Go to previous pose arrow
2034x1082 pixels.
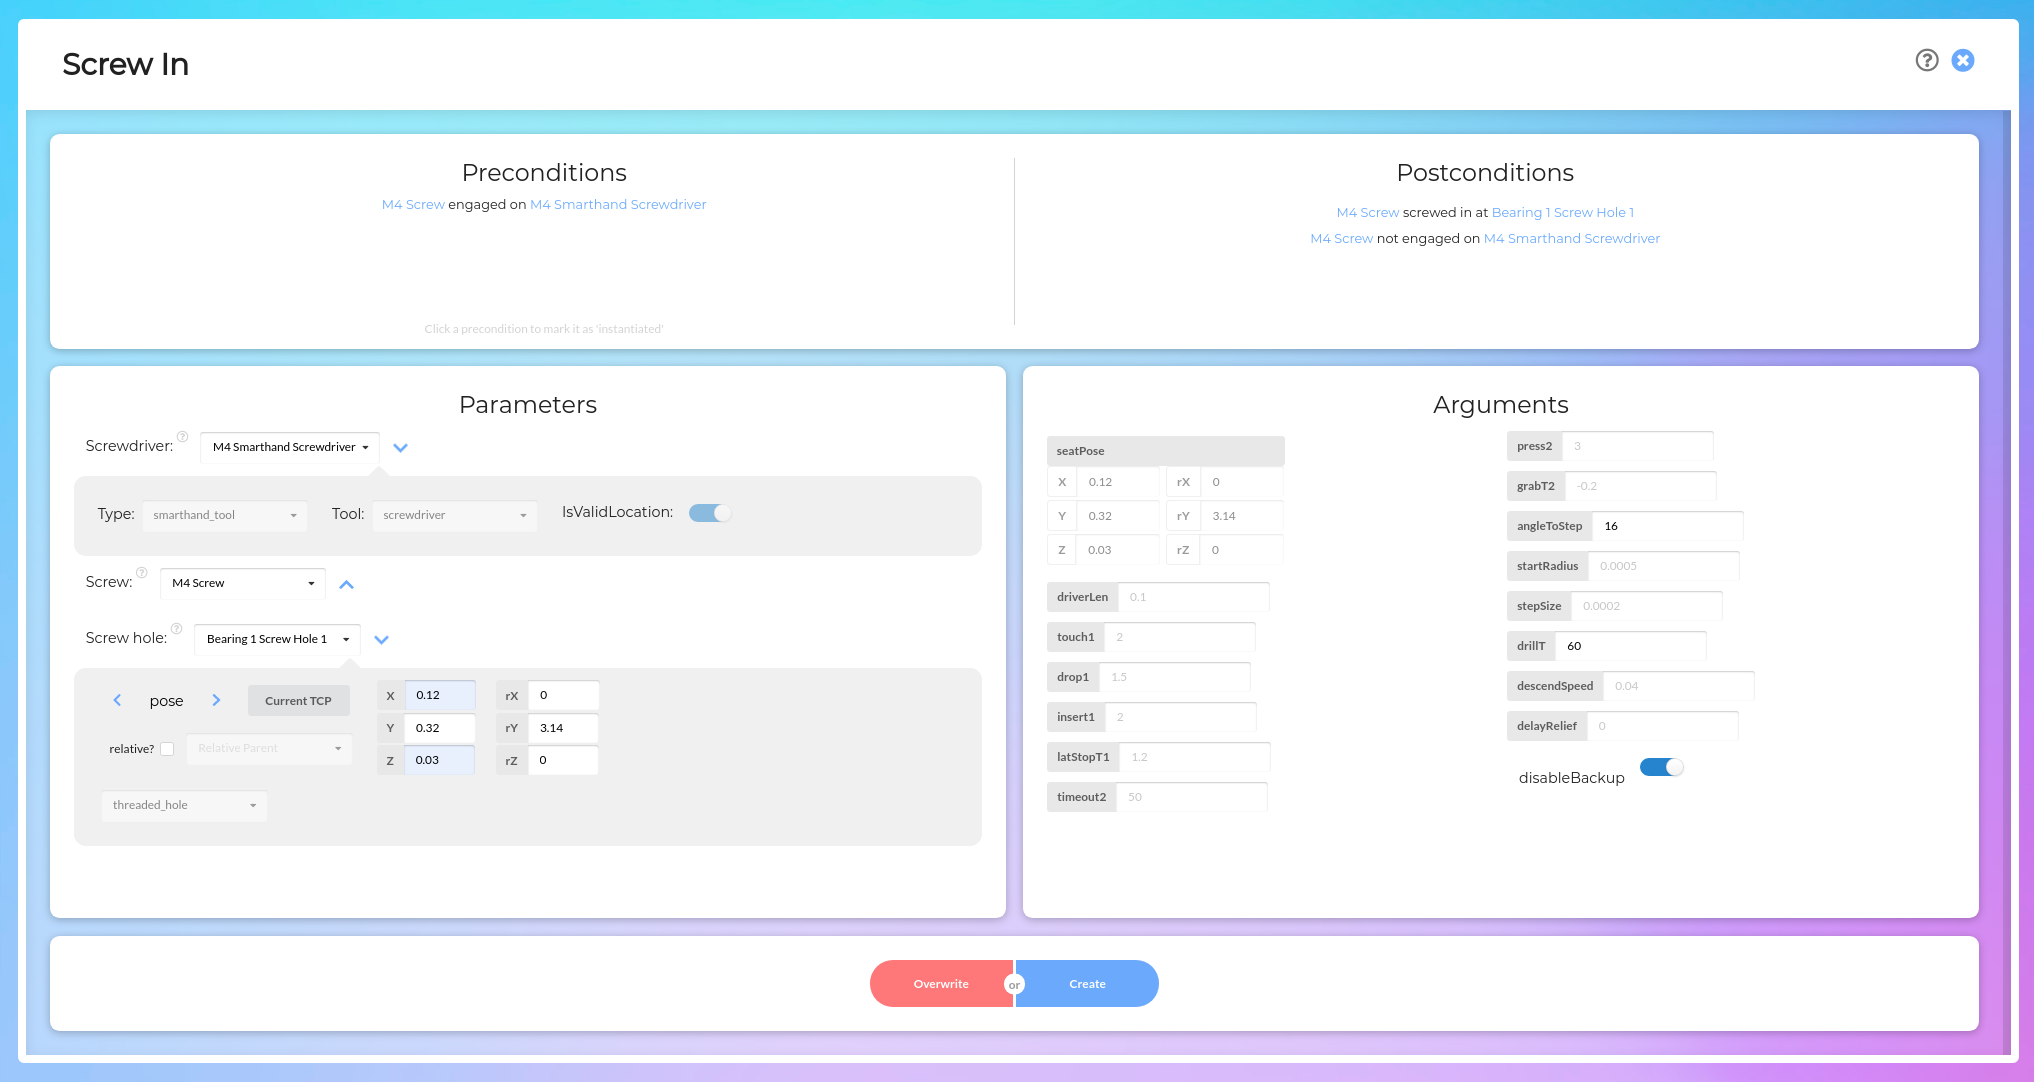click(117, 700)
